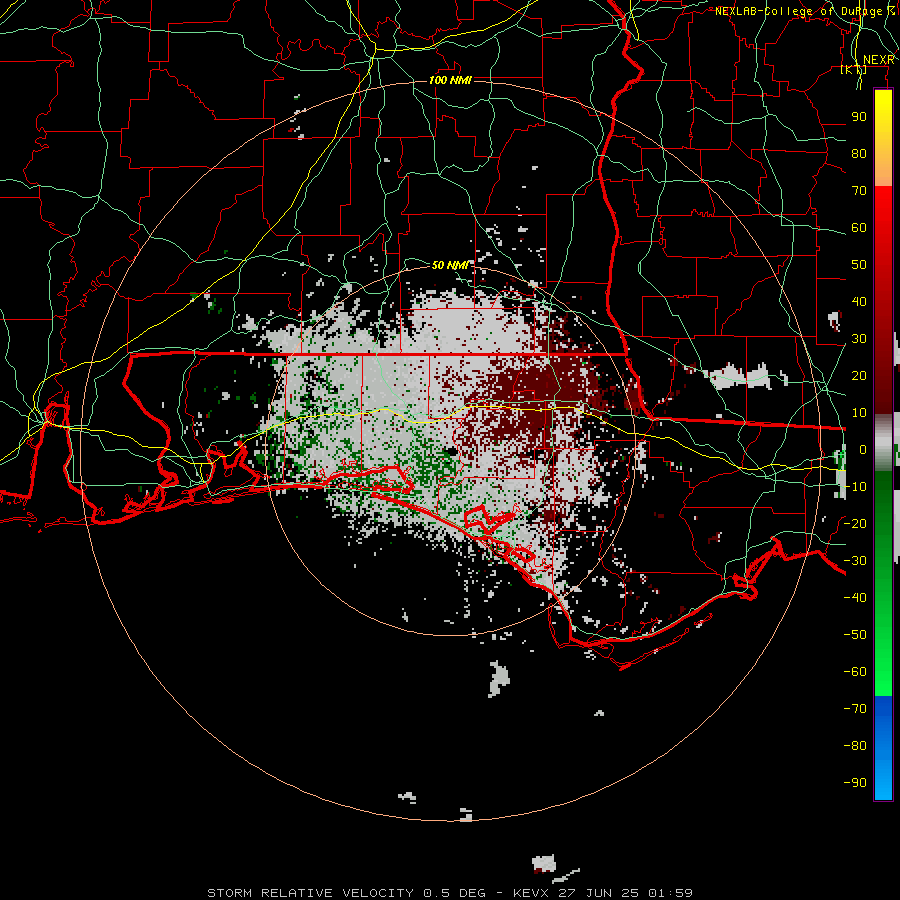
Task: Click the -80 value on velocity scale
Action: click(x=855, y=746)
